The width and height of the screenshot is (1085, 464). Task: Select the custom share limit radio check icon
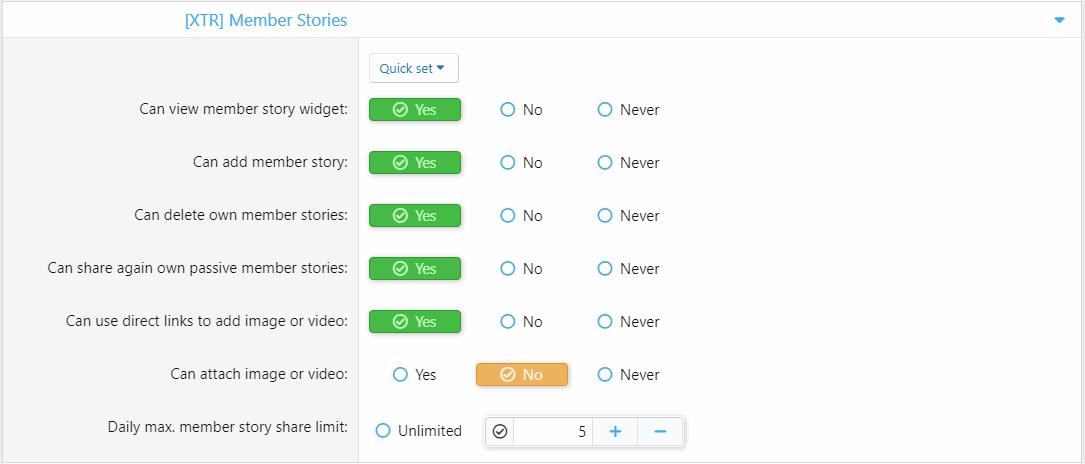pyautogui.click(x=500, y=431)
